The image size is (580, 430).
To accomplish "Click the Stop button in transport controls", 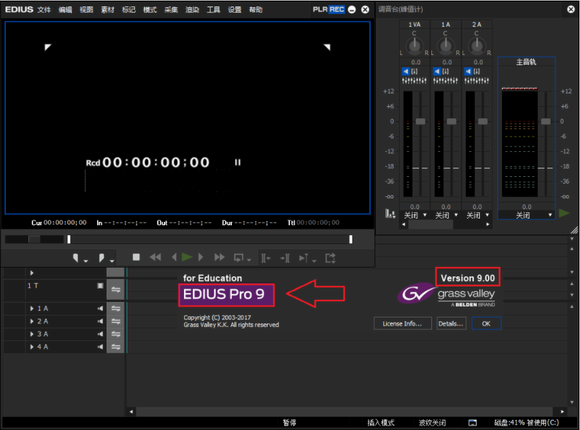I will 136,257.
